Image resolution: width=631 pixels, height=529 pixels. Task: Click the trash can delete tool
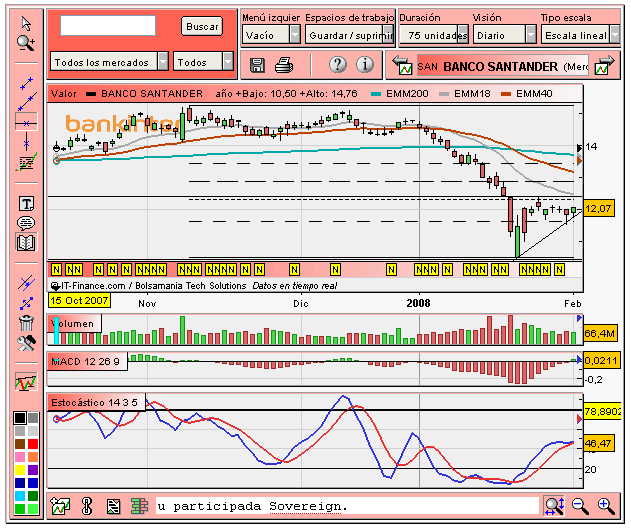tap(26, 323)
